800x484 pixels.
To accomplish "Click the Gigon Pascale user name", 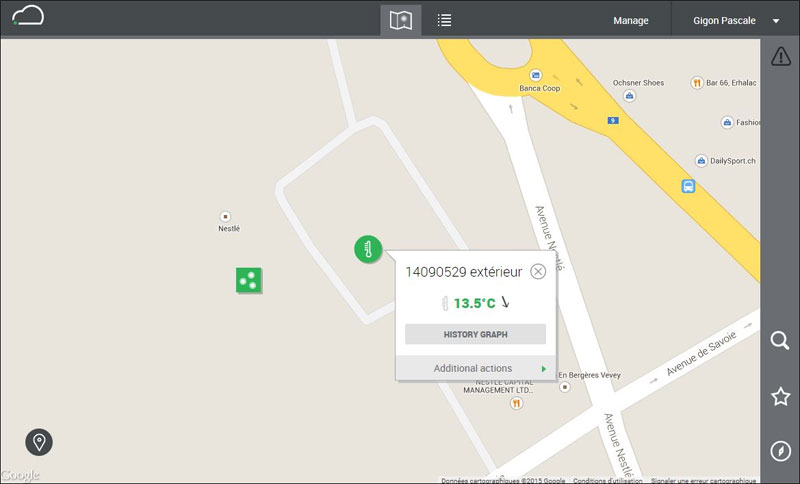I will tap(724, 20).
